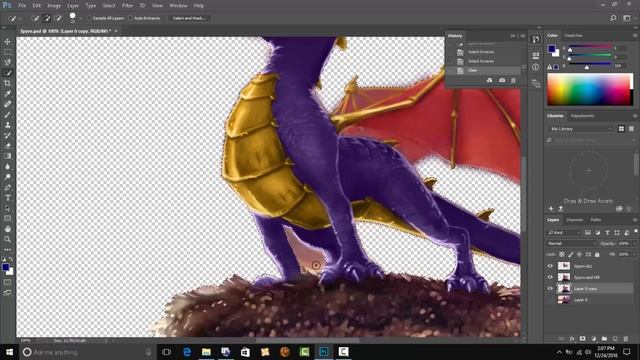Delete current state in History panel
640x360 pixels.
click(x=513, y=80)
